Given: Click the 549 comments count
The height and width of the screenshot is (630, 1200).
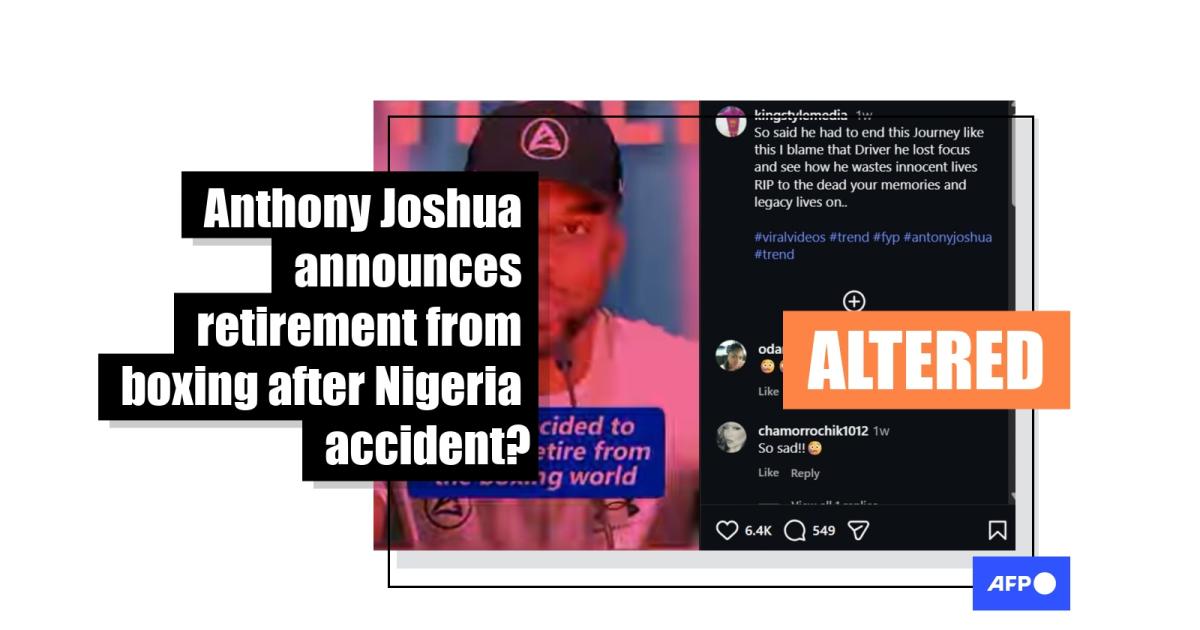Looking at the screenshot, I should [823, 530].
